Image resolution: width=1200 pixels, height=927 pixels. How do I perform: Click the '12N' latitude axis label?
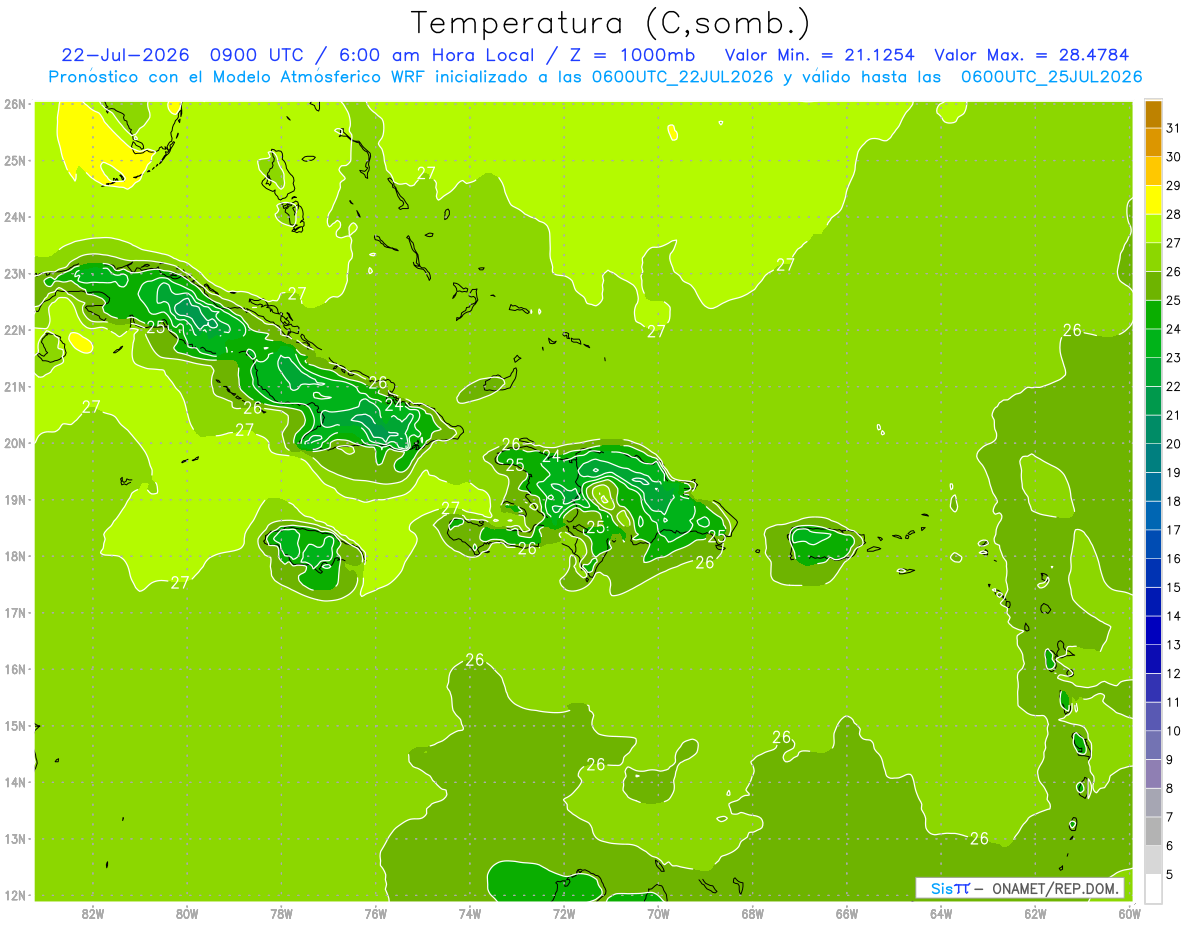click(15, 895)
